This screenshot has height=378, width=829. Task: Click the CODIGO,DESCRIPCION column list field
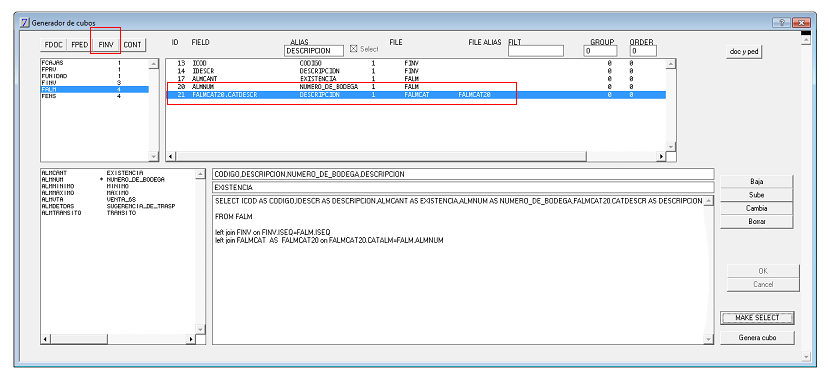[x=463, y=174]
